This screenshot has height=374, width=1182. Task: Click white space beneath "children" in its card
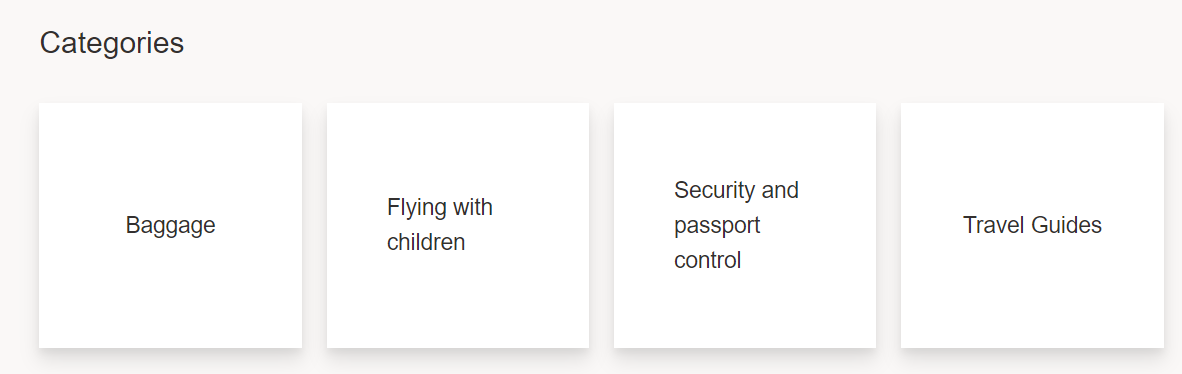point(426,302)
